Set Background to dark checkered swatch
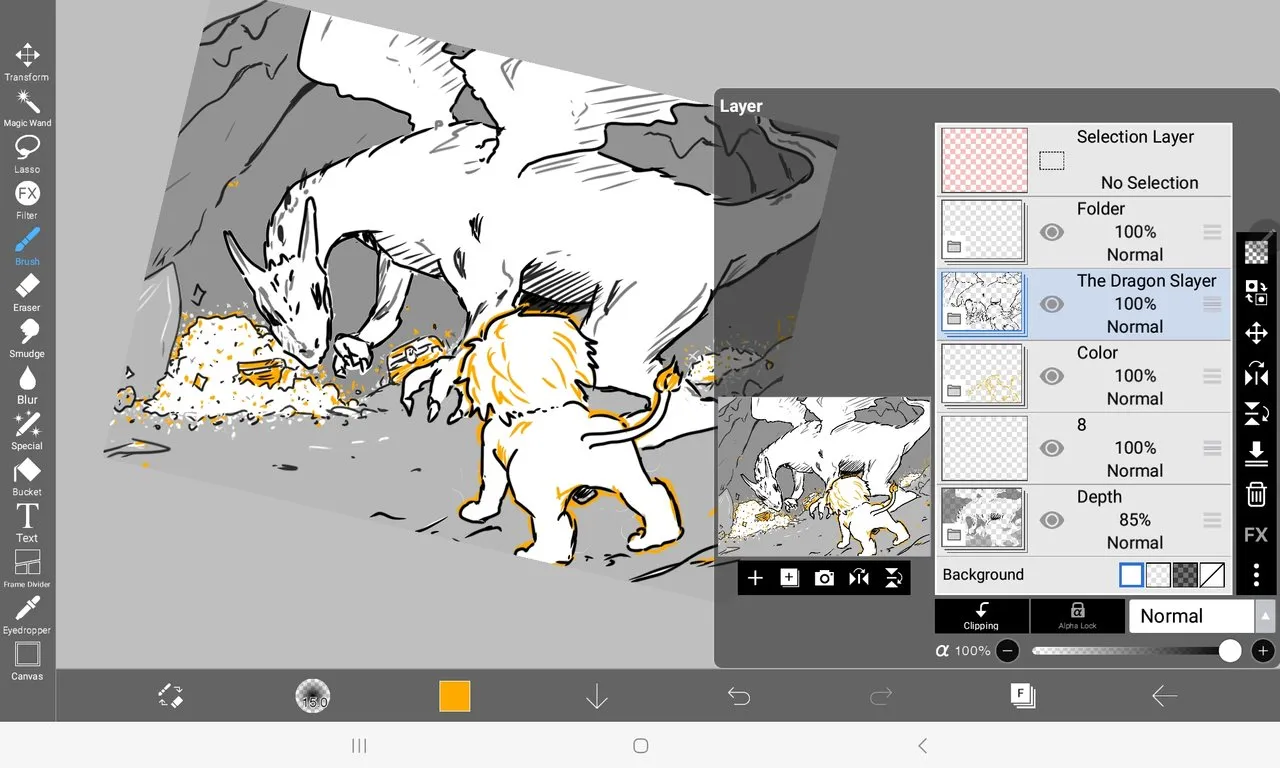Viewport: 1280px width, 768px height. (1185, 575)
